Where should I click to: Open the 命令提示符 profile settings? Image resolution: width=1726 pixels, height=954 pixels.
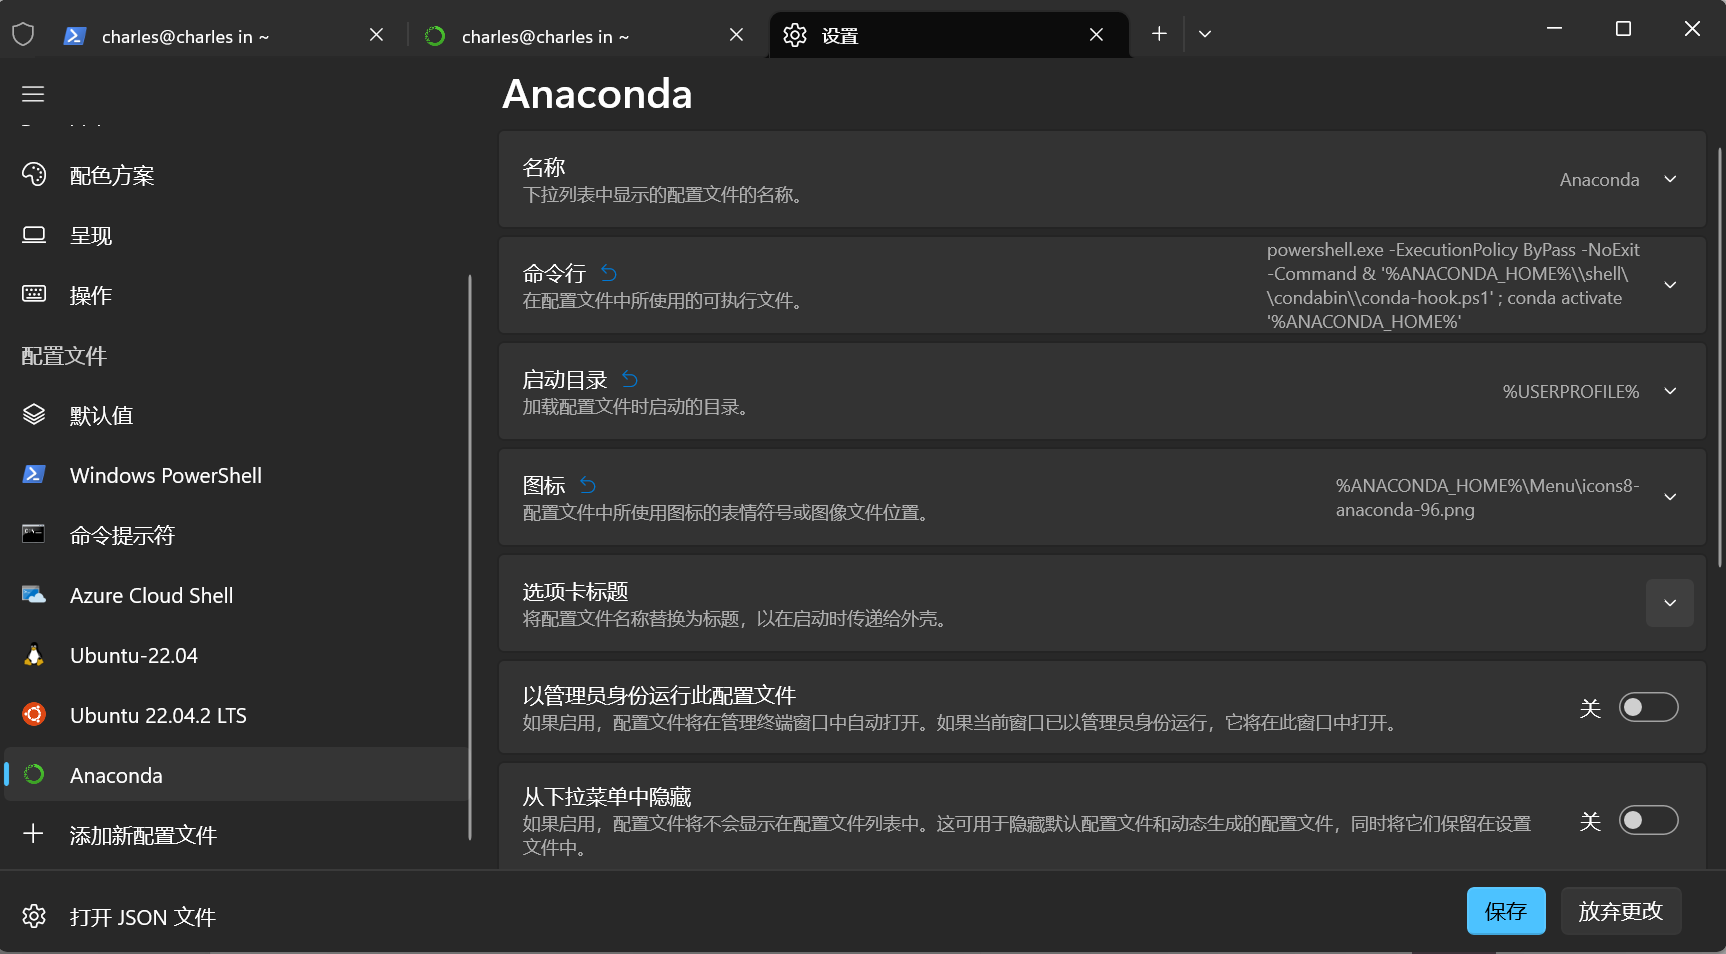tap(120, 535)
